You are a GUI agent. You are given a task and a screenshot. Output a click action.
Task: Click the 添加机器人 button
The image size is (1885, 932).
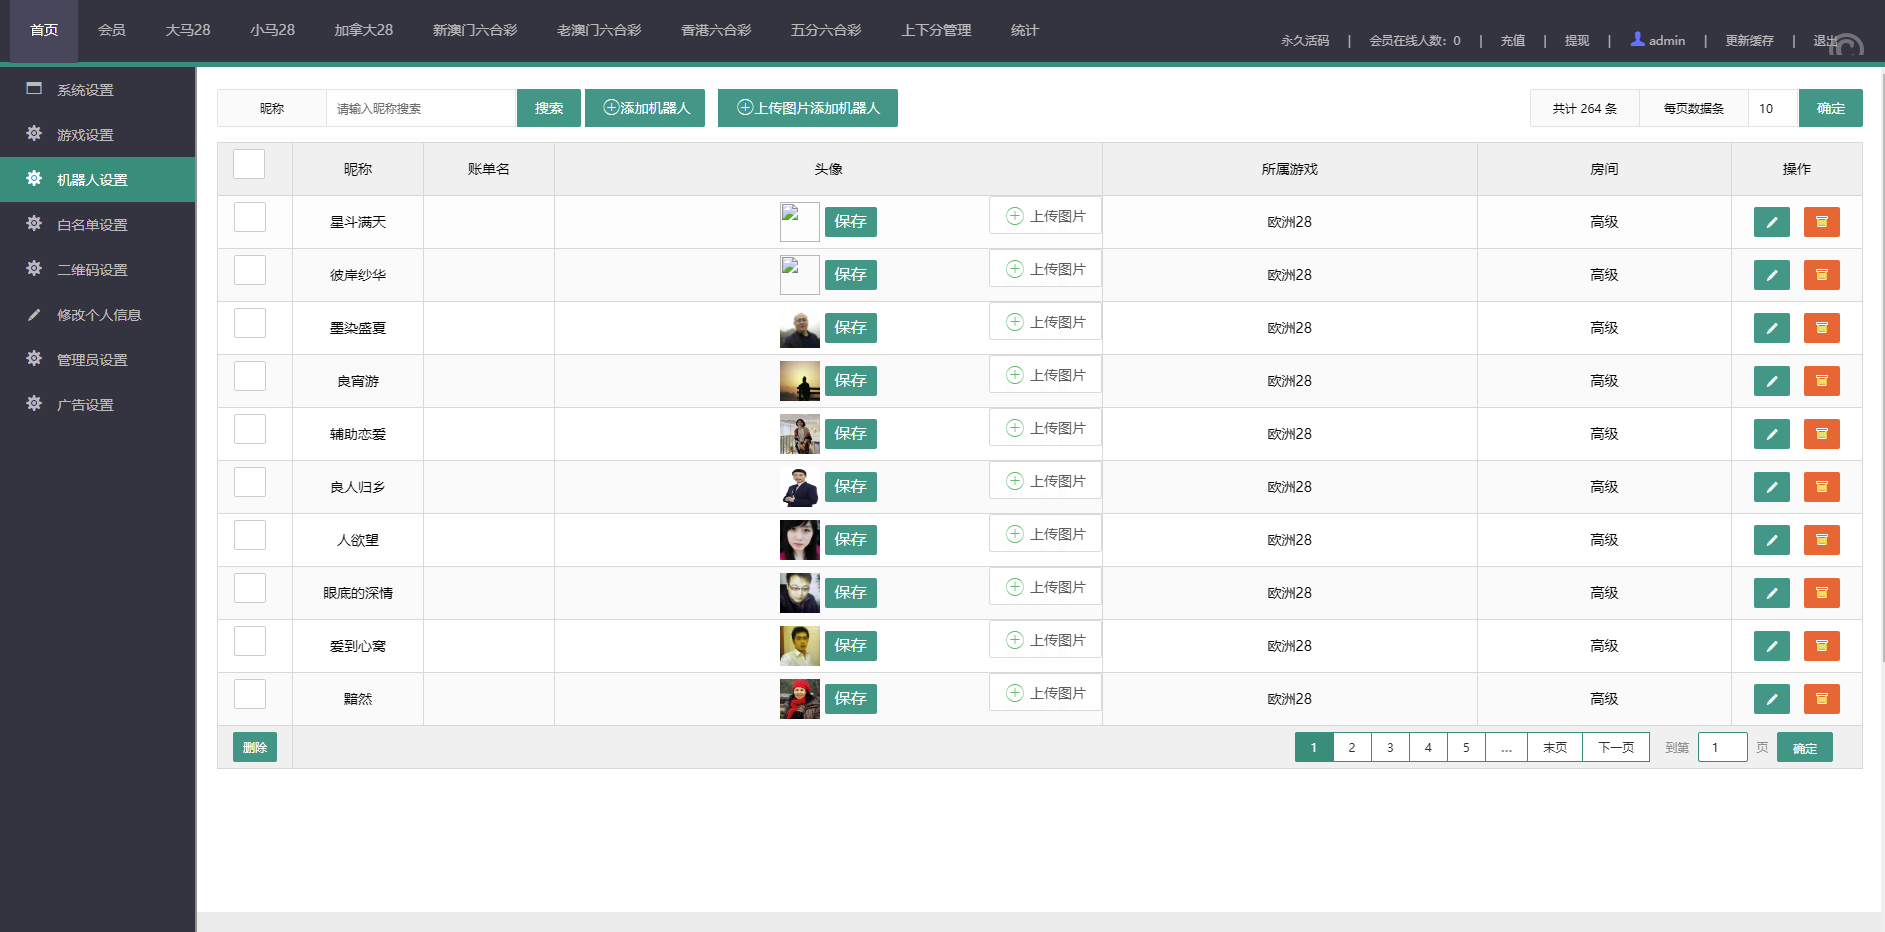click(x=645, y=108)
